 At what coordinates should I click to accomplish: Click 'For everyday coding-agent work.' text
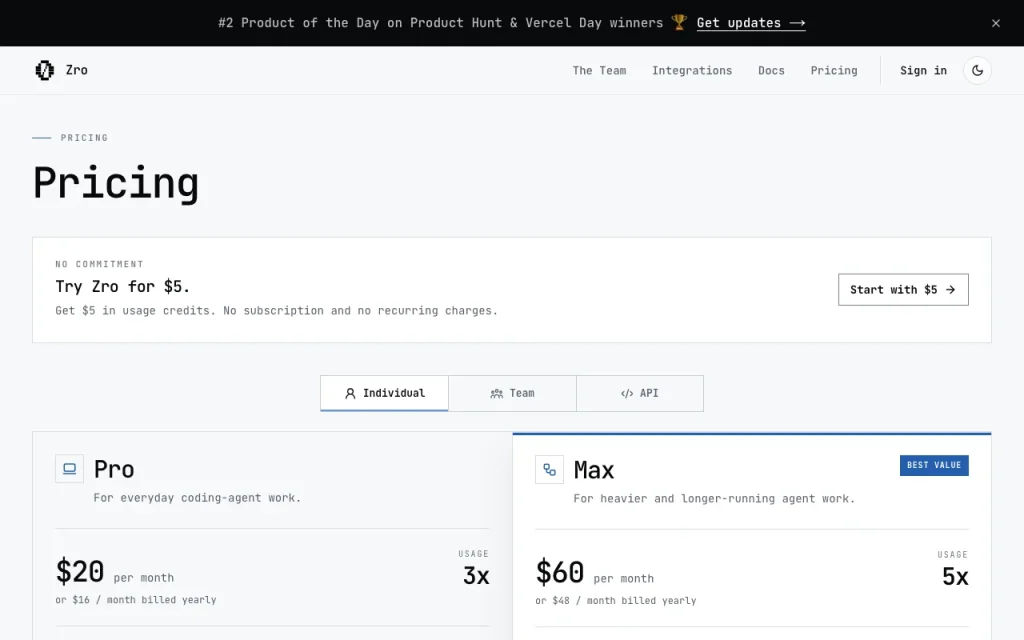coord(197,498)
